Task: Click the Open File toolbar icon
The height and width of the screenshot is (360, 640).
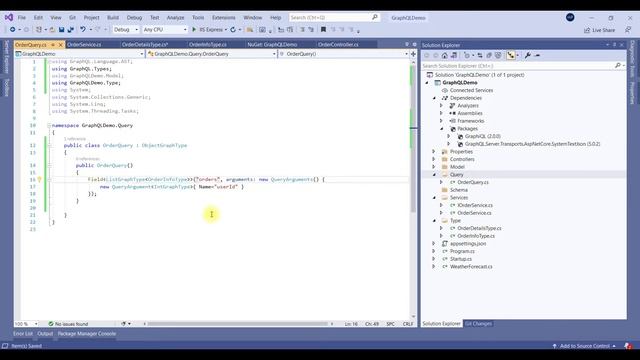Action: 52,30
